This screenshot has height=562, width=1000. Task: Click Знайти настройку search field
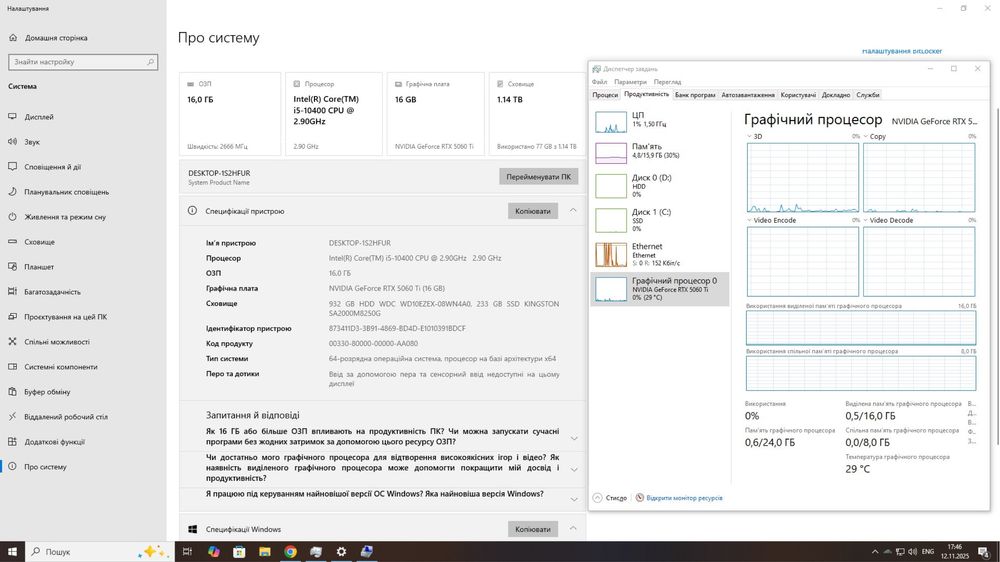pyautogui.click(x=83, y=62)
